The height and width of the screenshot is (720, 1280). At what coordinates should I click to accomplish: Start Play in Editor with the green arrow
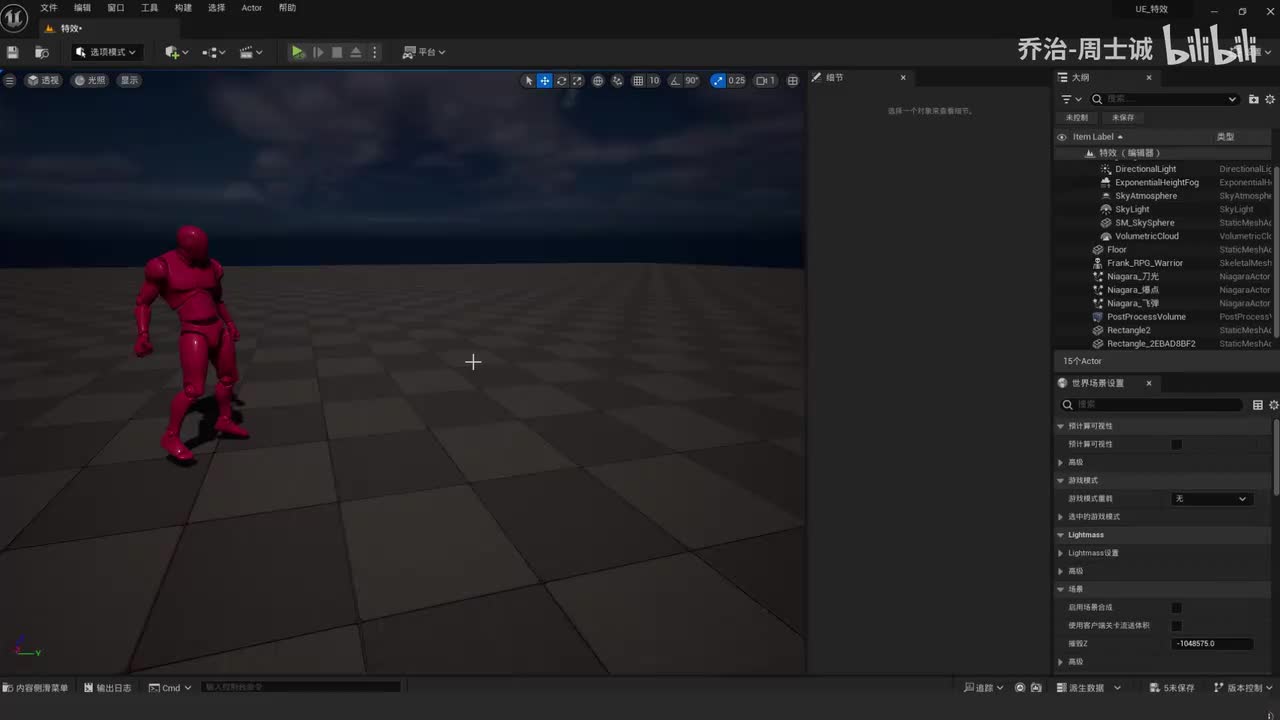coord(297,52)
